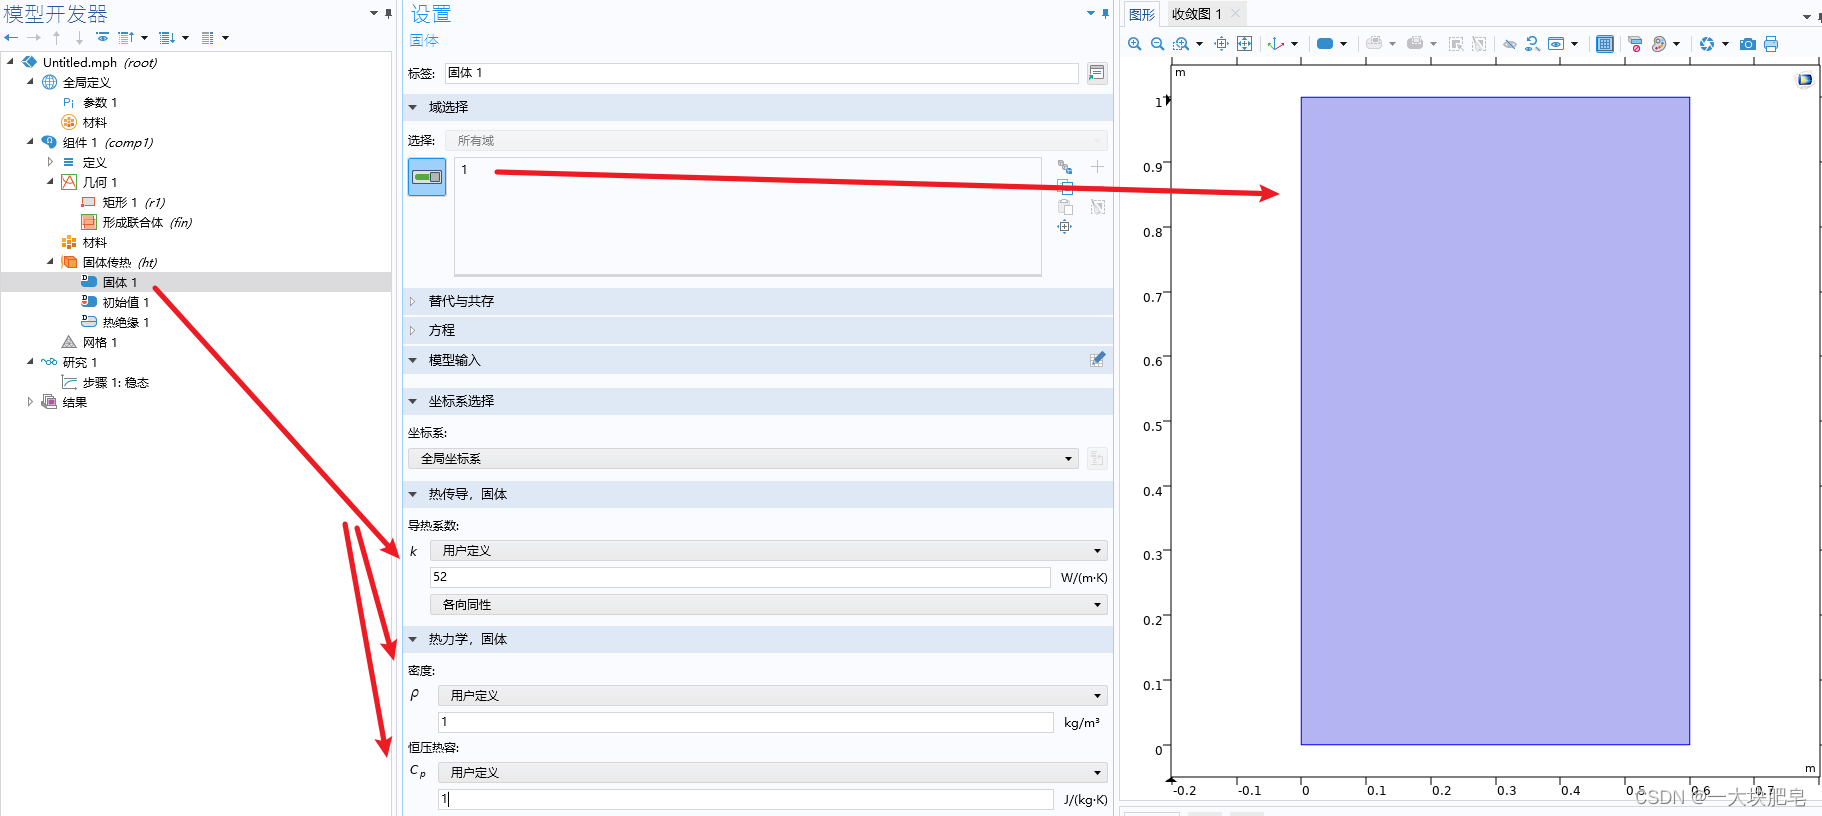Open the Cp 用户定义 dropdown
This screenshot has height=816, width=1822.
(x=772, y=773)
